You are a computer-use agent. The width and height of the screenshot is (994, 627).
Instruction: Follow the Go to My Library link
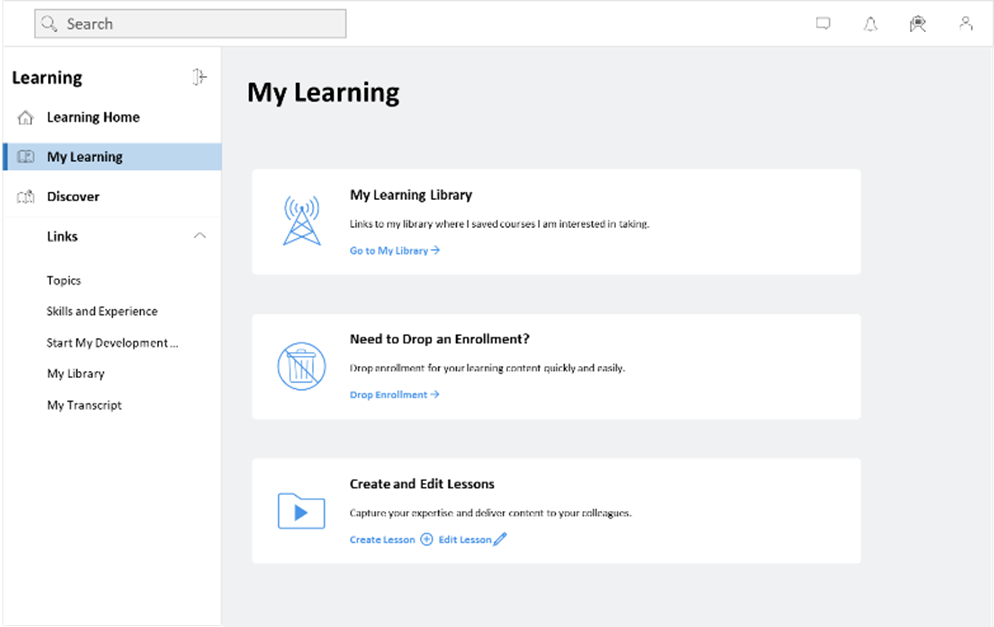394,251
